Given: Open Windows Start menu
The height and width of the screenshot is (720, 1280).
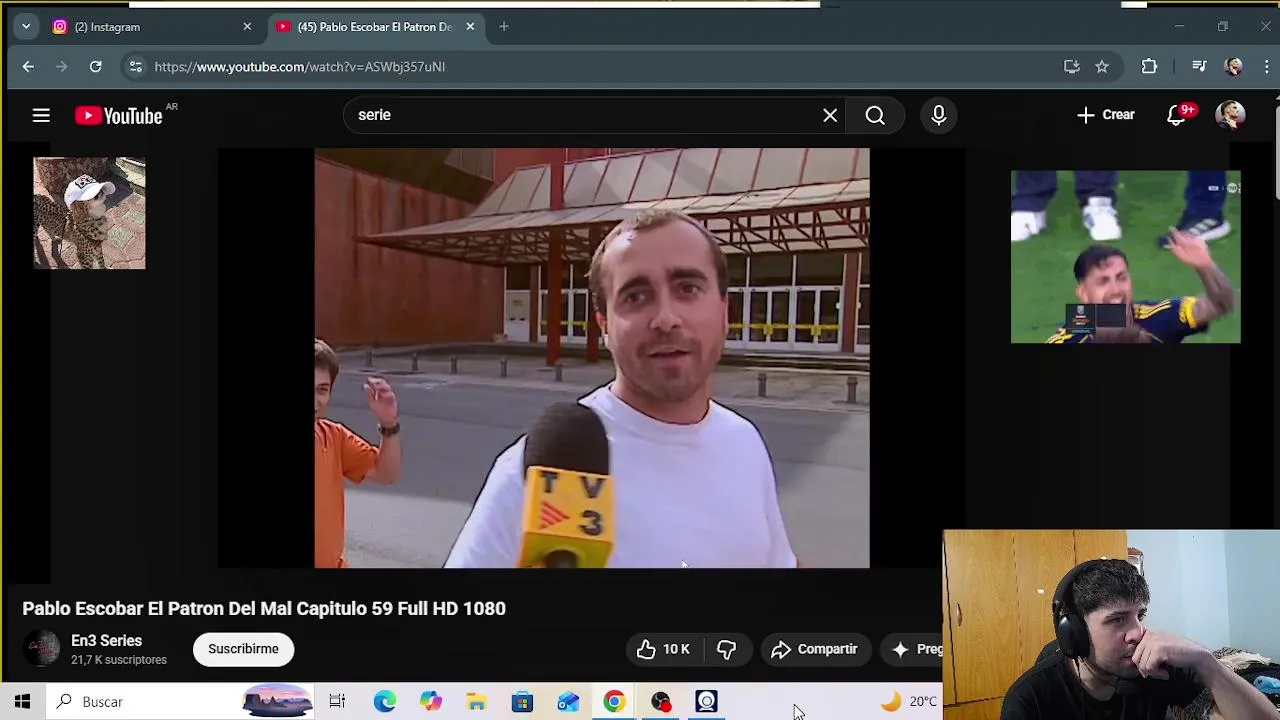Looking at the screenshot, I should [22, 702].
